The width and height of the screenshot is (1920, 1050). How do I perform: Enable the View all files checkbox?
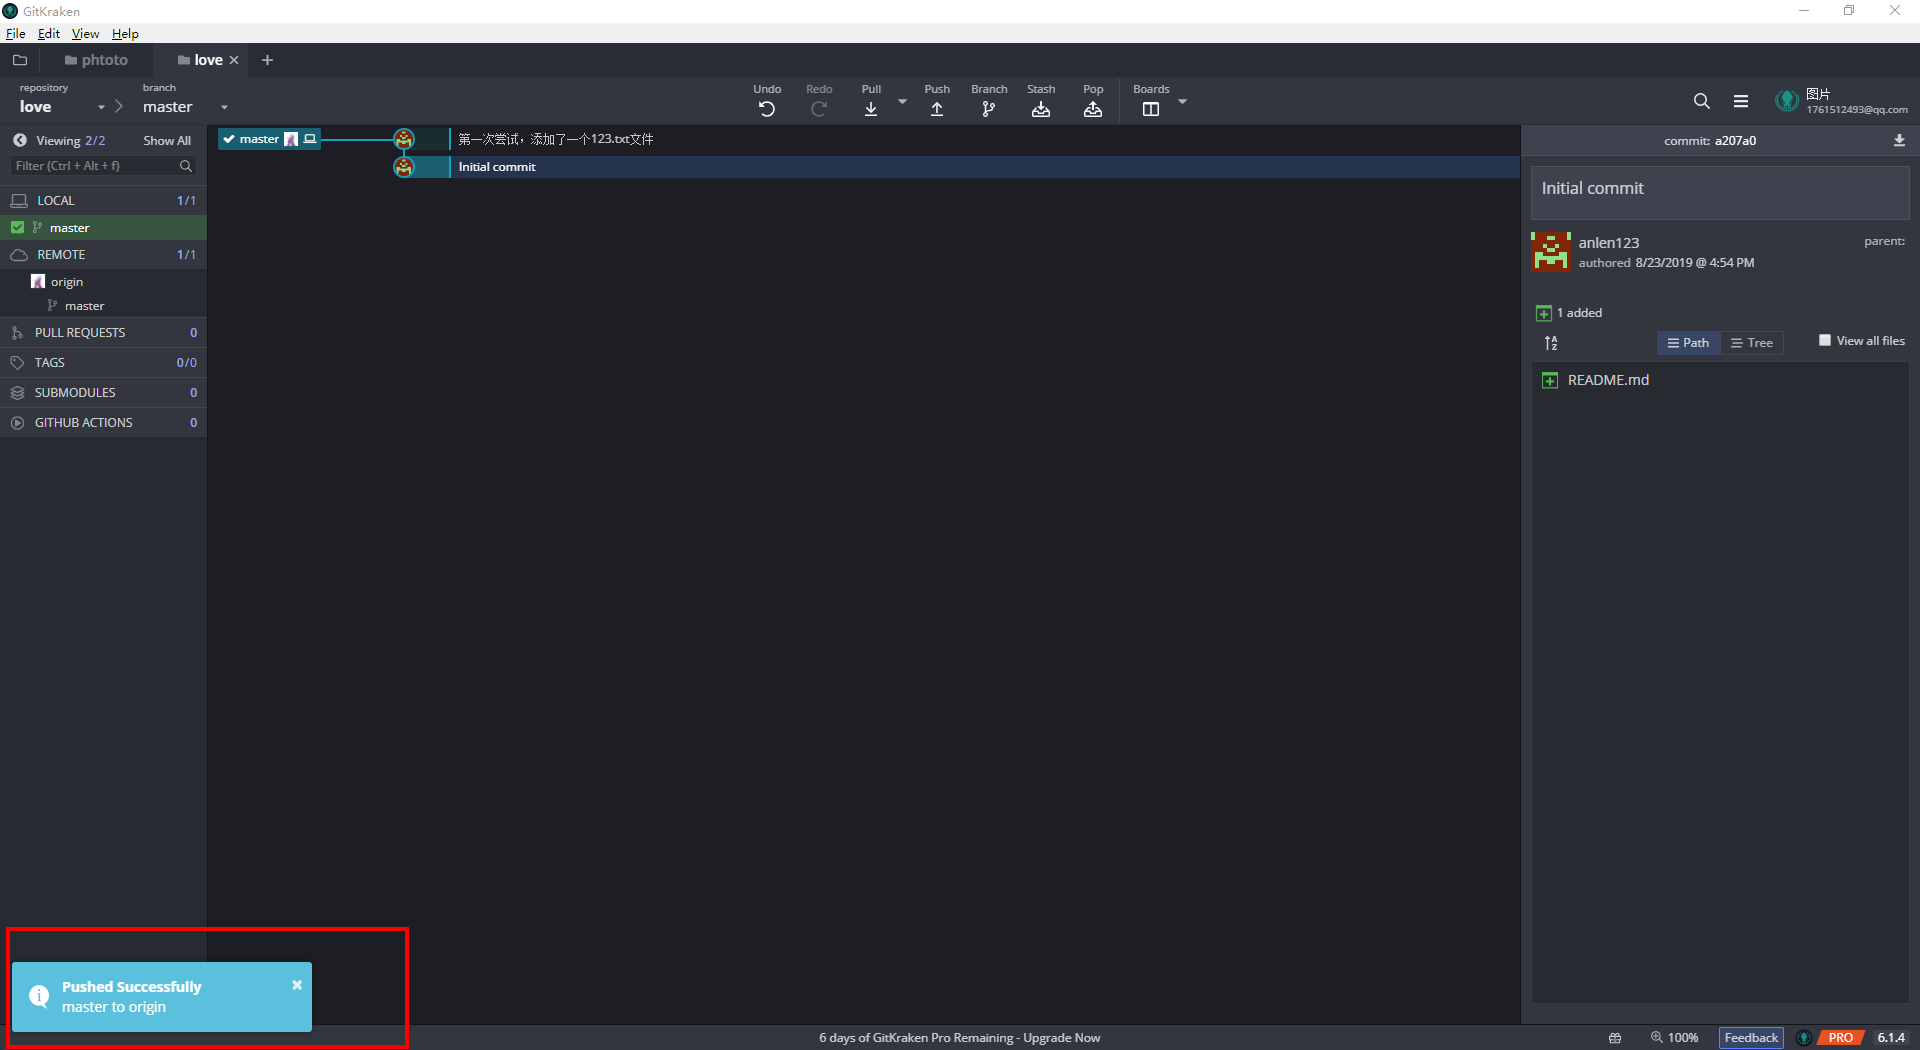click(x=1825, y=341)
